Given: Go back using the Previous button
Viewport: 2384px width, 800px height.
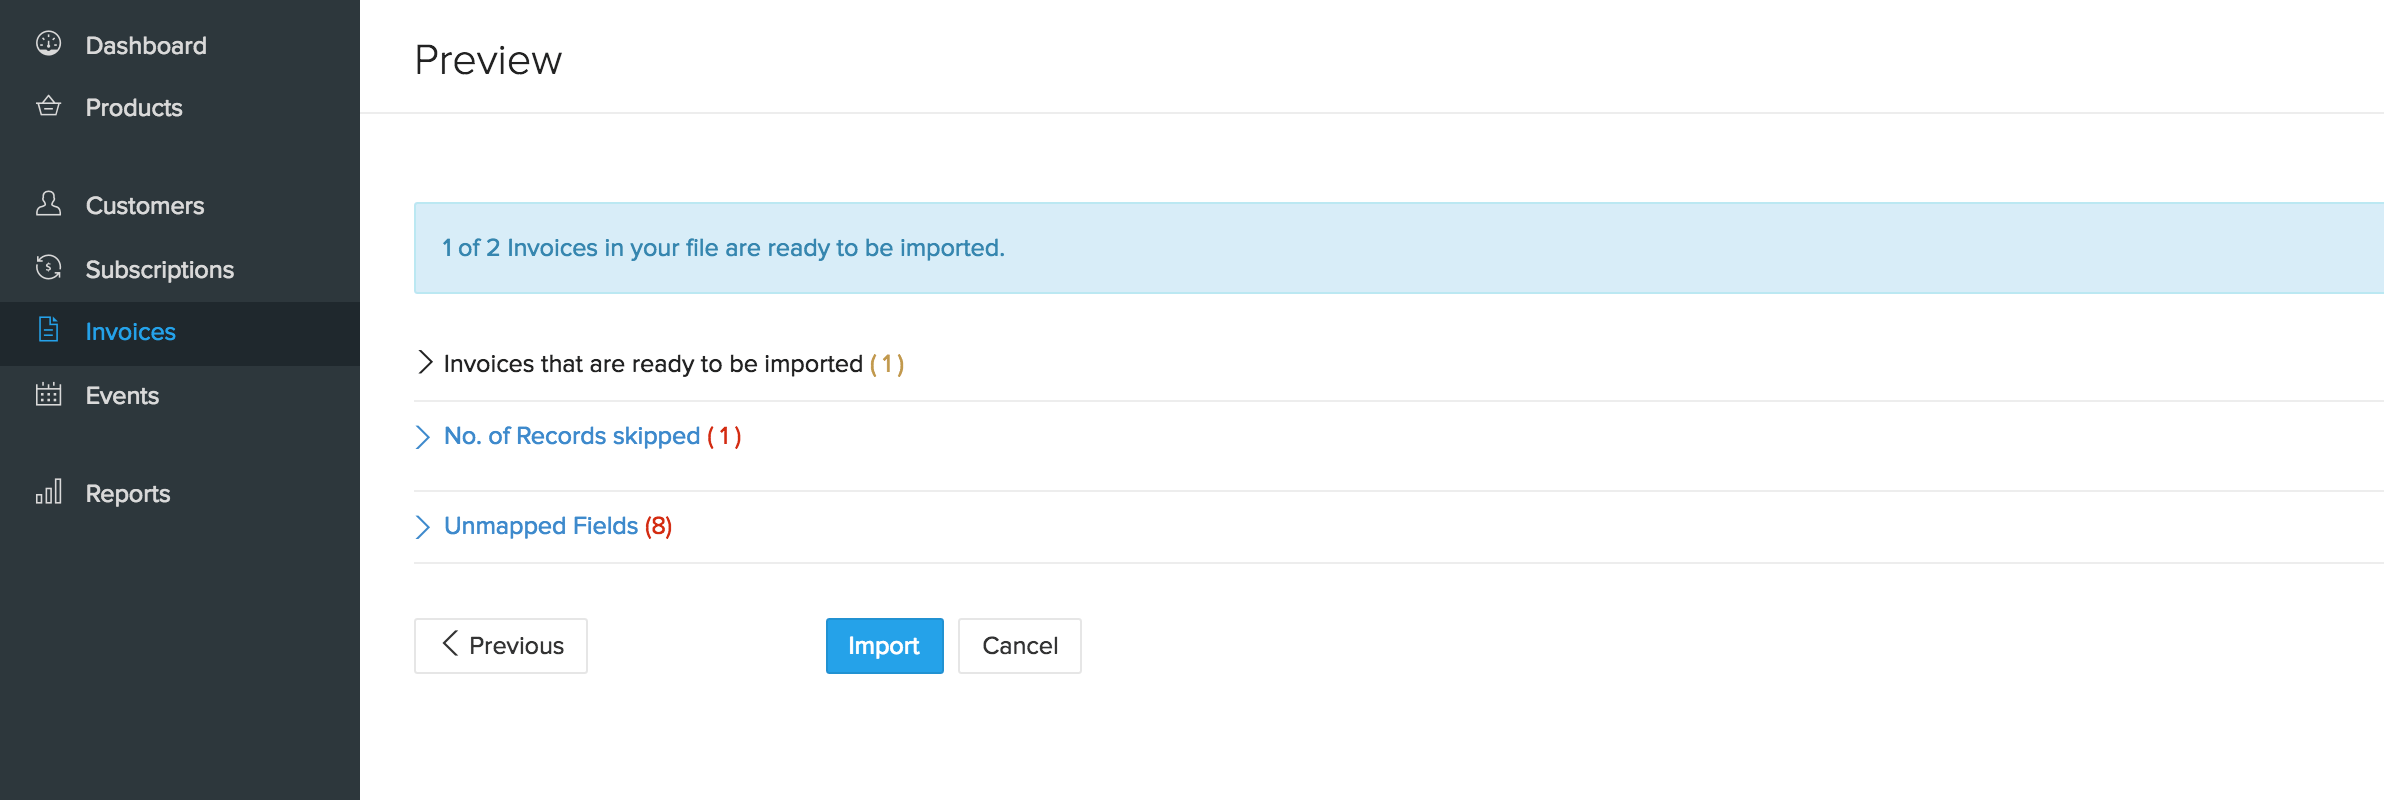Looking at the screenshot, I should (x=500, y=646).
